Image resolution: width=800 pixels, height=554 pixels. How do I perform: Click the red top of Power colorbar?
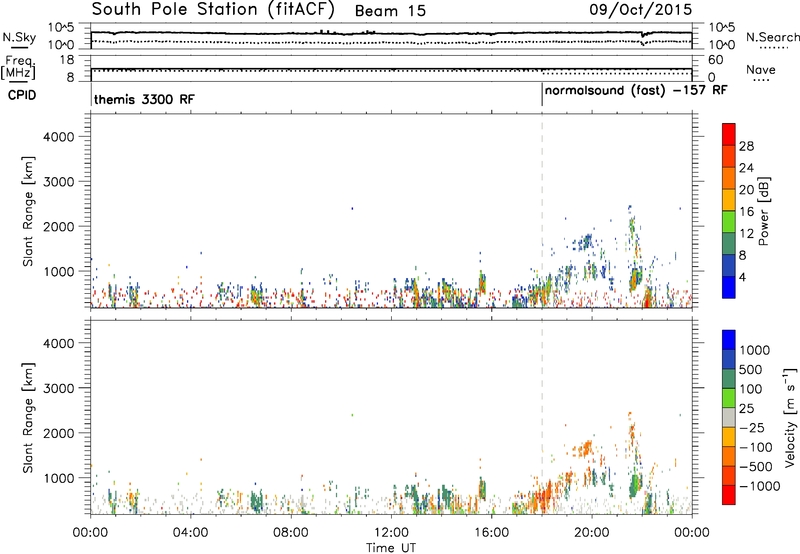tap(729, 134)
